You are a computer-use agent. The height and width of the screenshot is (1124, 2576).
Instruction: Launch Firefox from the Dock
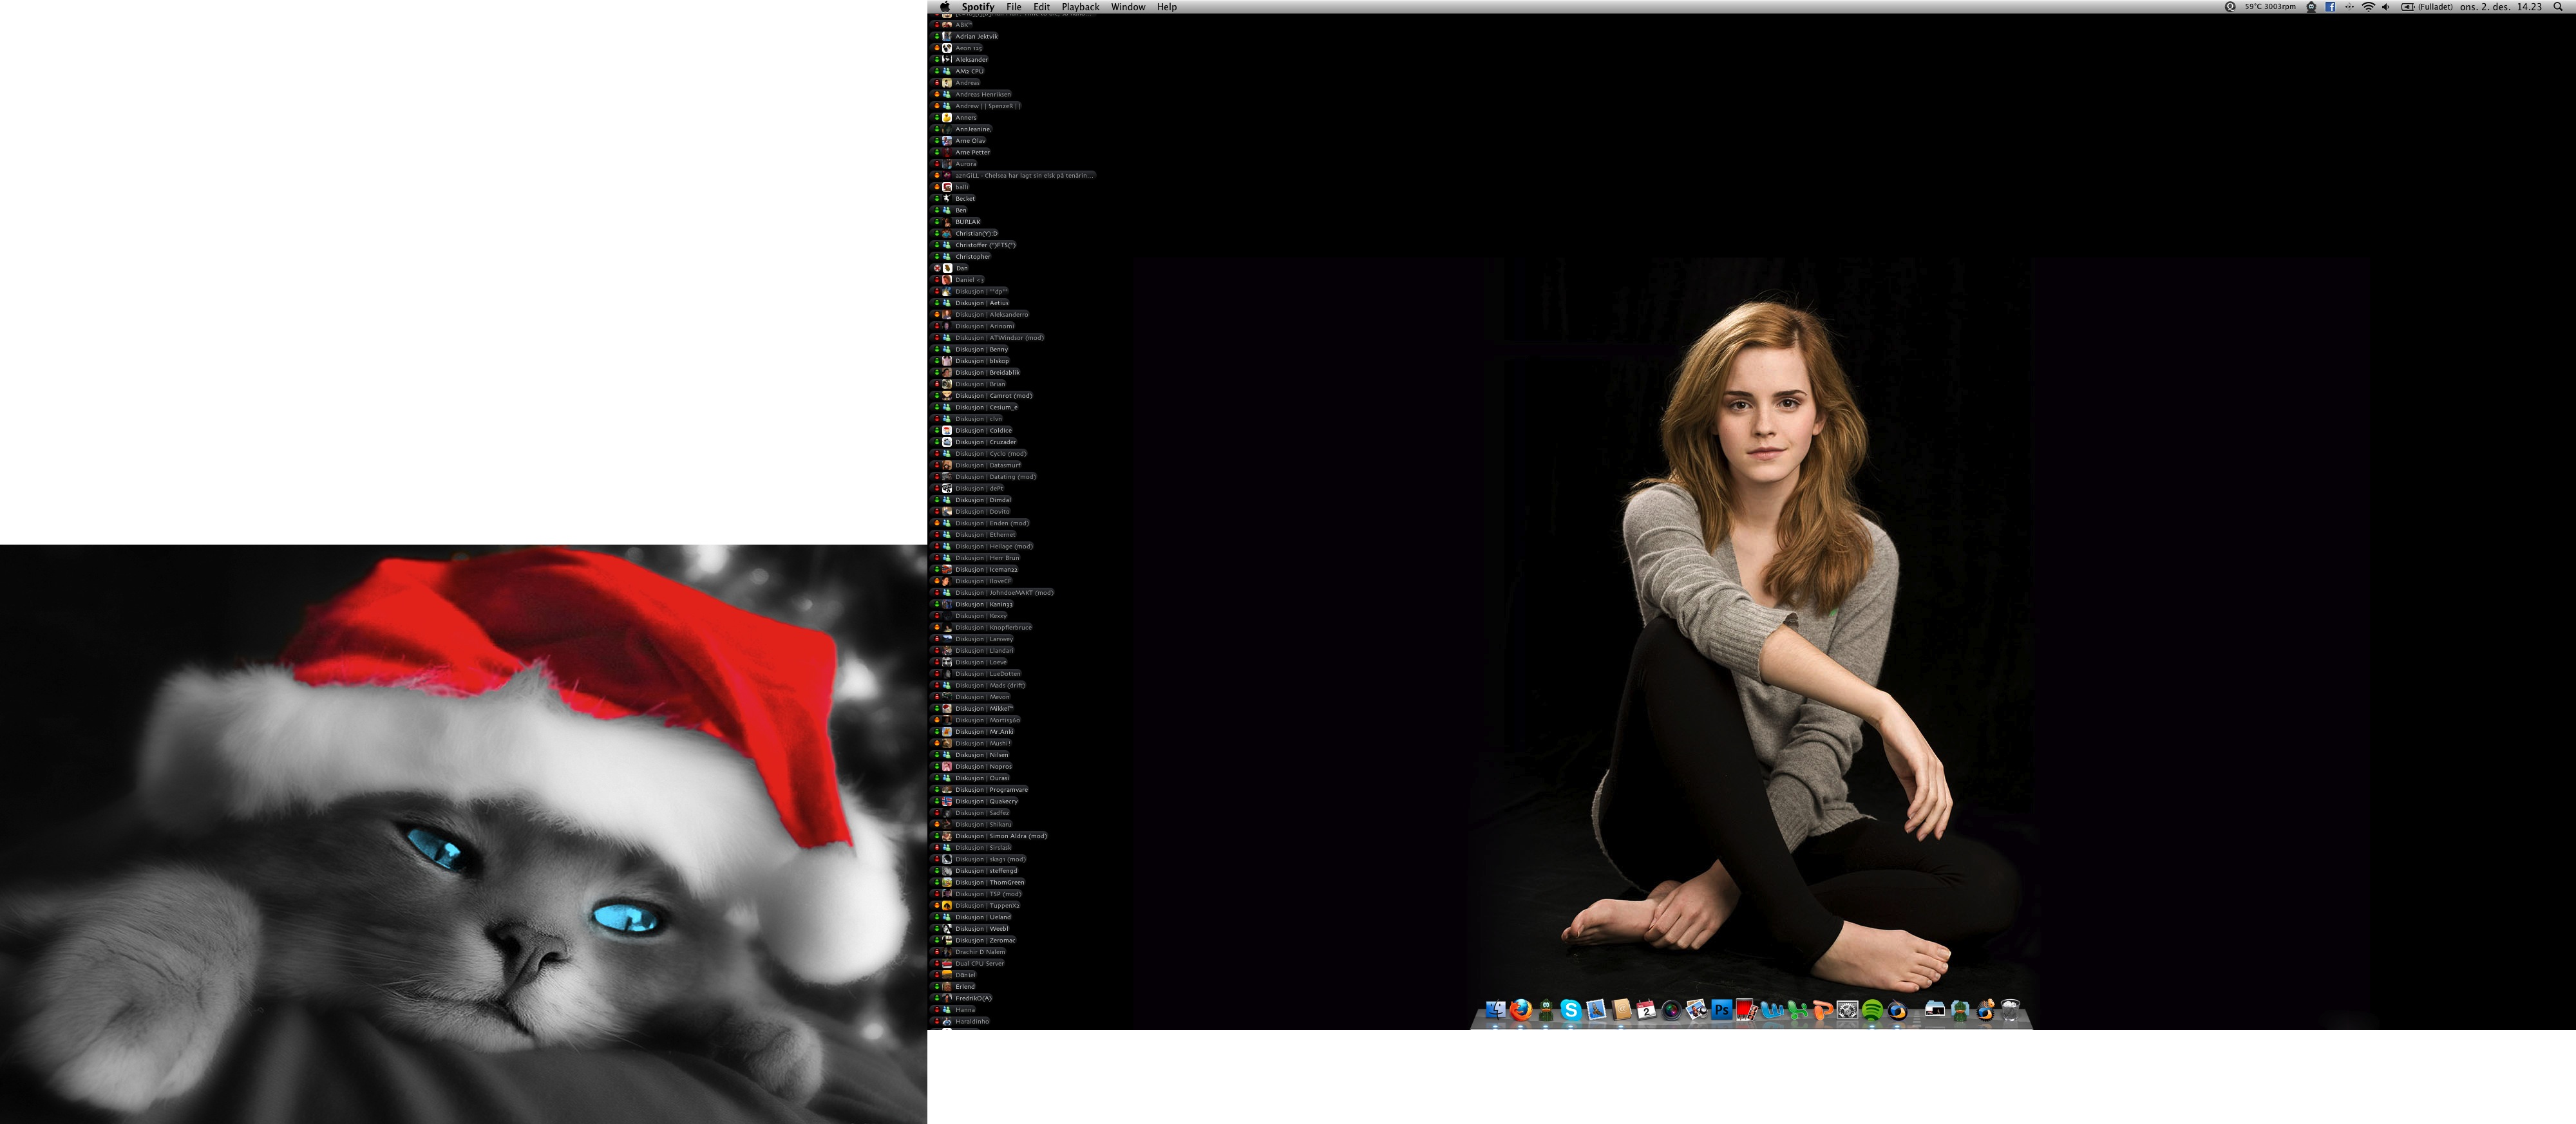coord(1521,1010)
